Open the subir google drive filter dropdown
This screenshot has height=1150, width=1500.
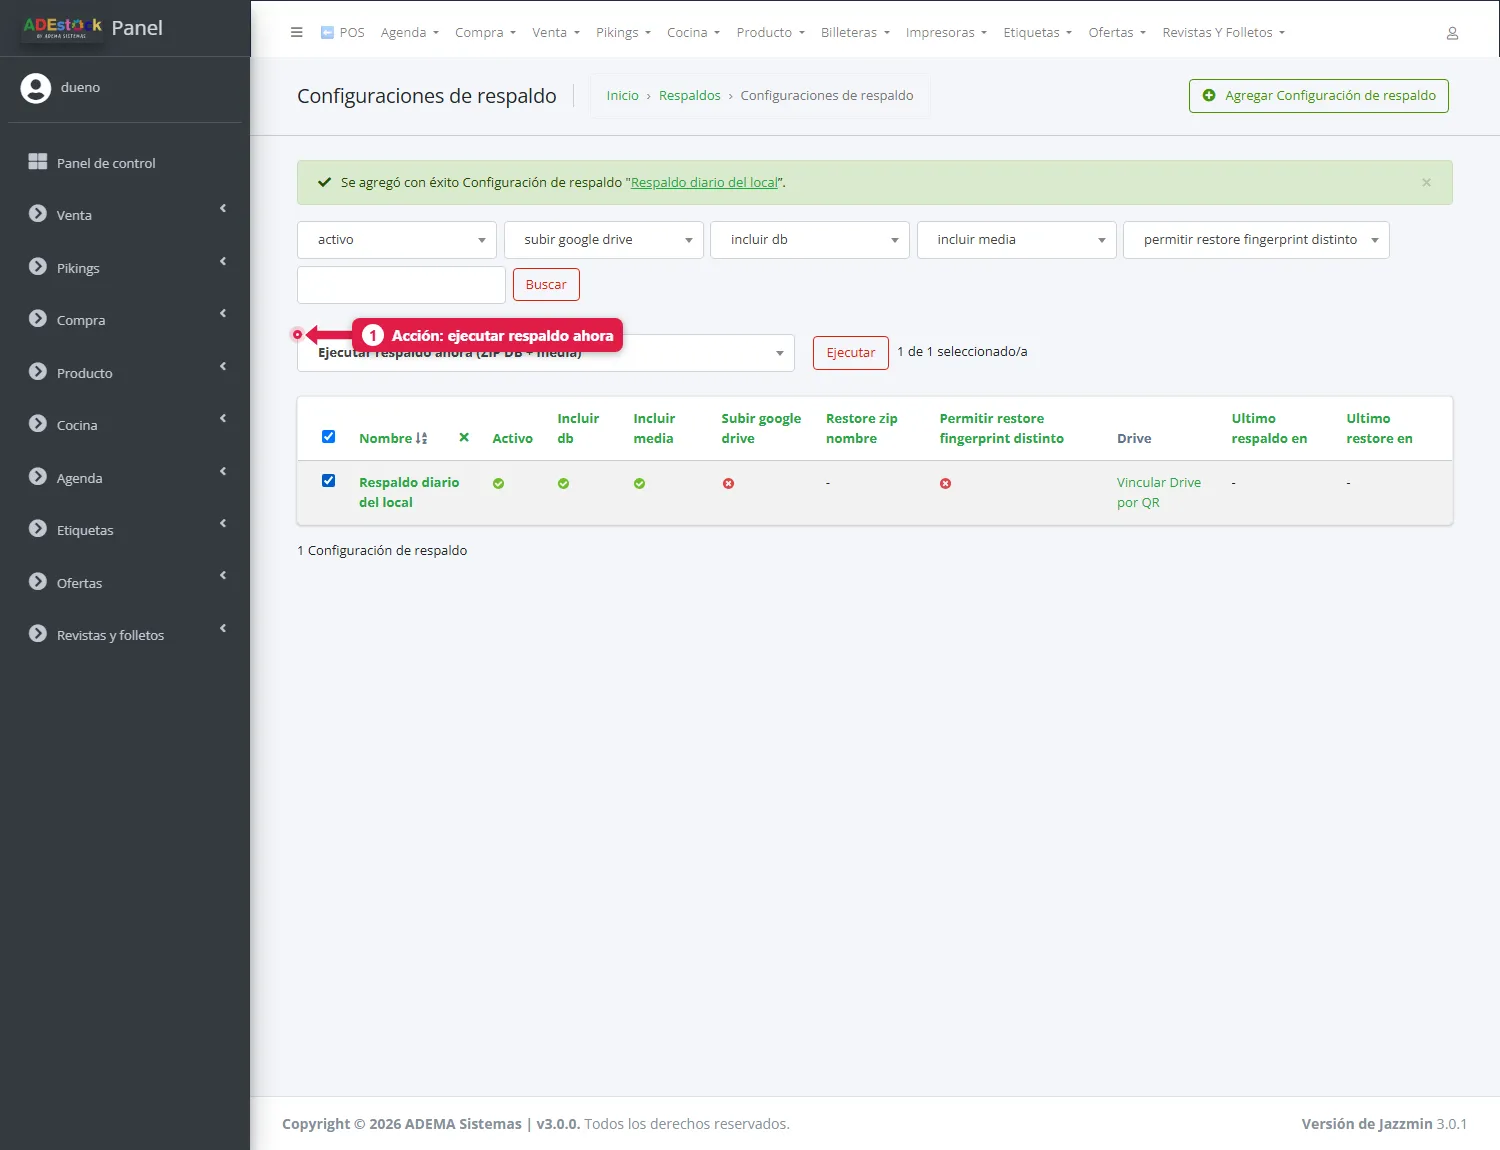click(604, 240)
